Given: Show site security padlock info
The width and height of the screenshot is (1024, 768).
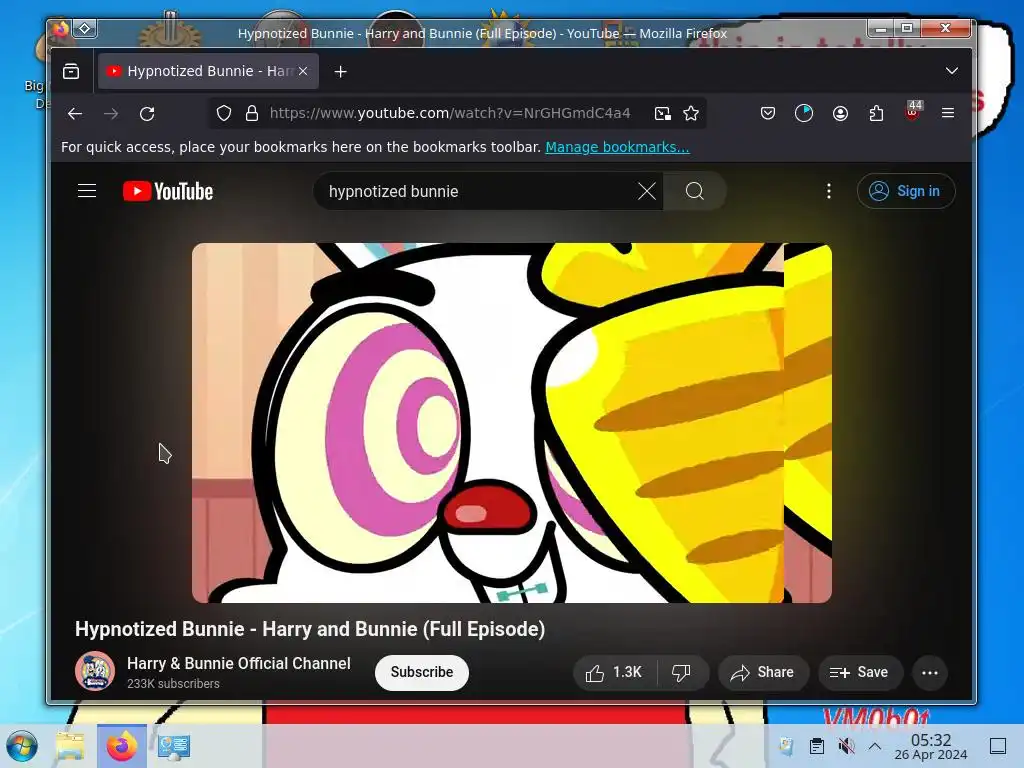Looking at the screenshot, I should click(251, 114).
